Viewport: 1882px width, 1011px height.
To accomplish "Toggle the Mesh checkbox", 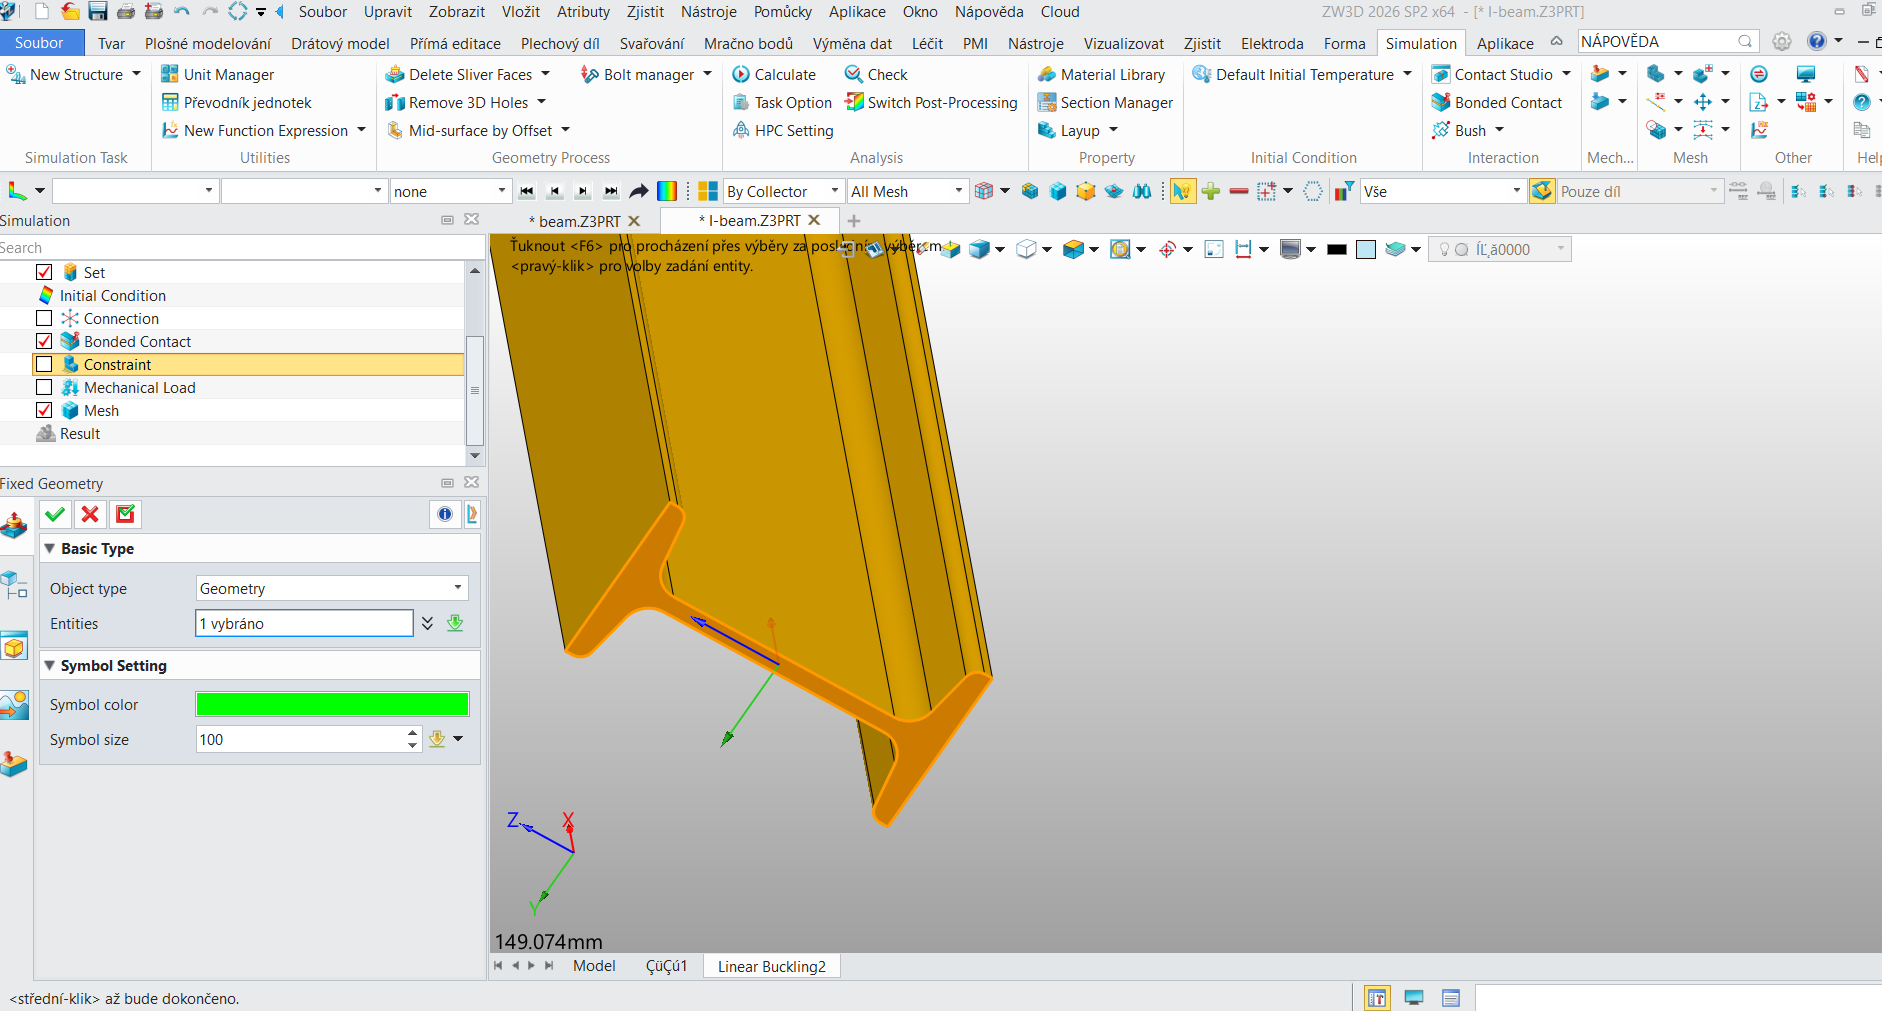I will [x=44, y=410].
